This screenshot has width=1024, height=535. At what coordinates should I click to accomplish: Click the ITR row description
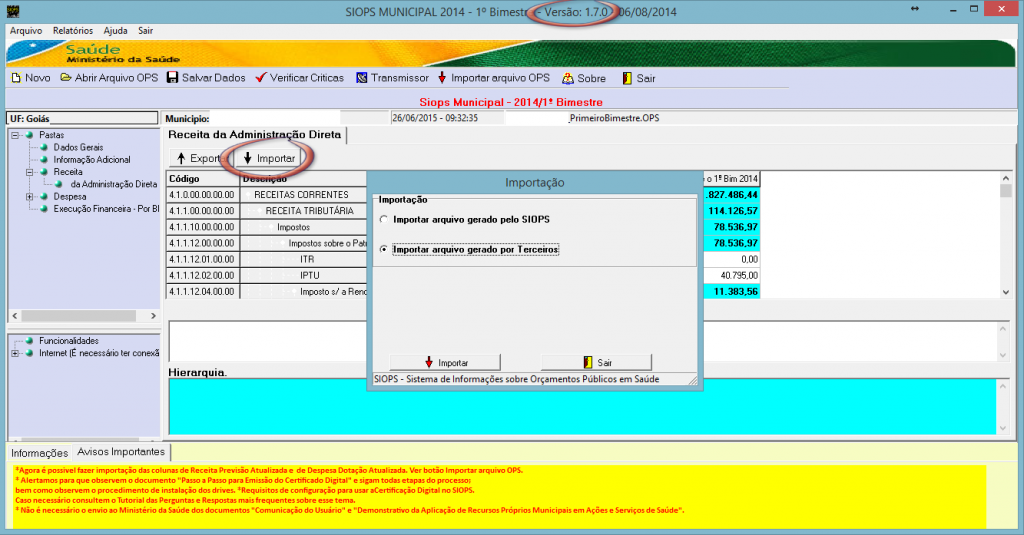305,259
